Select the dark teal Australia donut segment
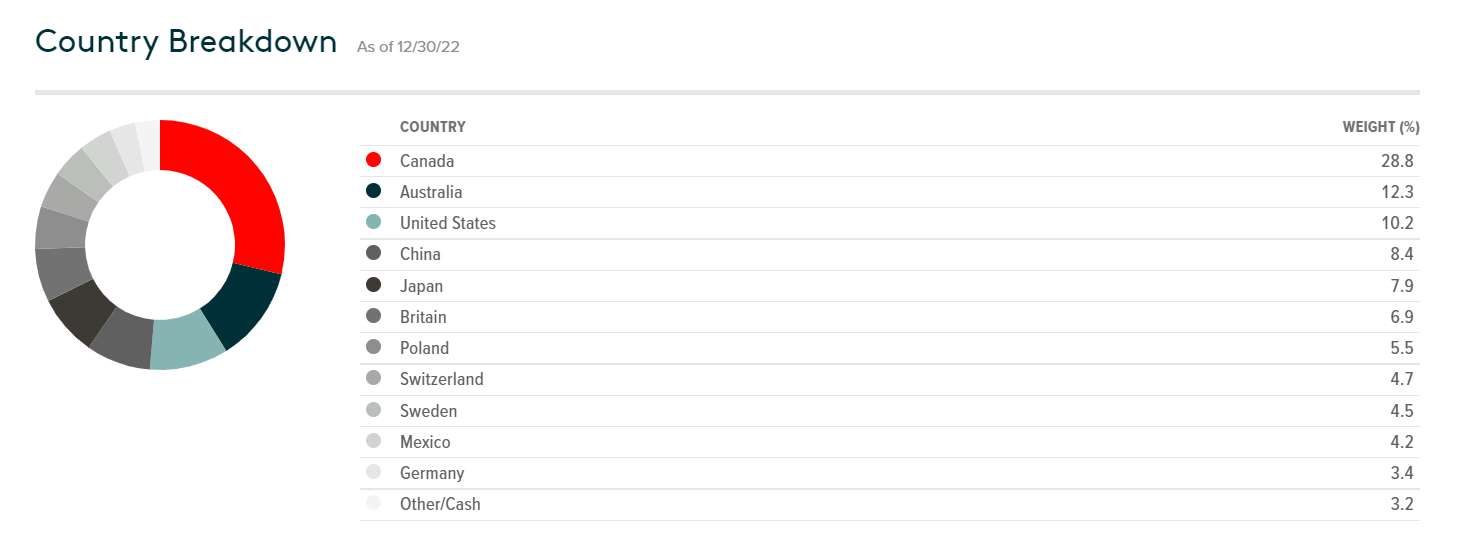This screenshot has width=1467, height=537. (x=240, y=305)
